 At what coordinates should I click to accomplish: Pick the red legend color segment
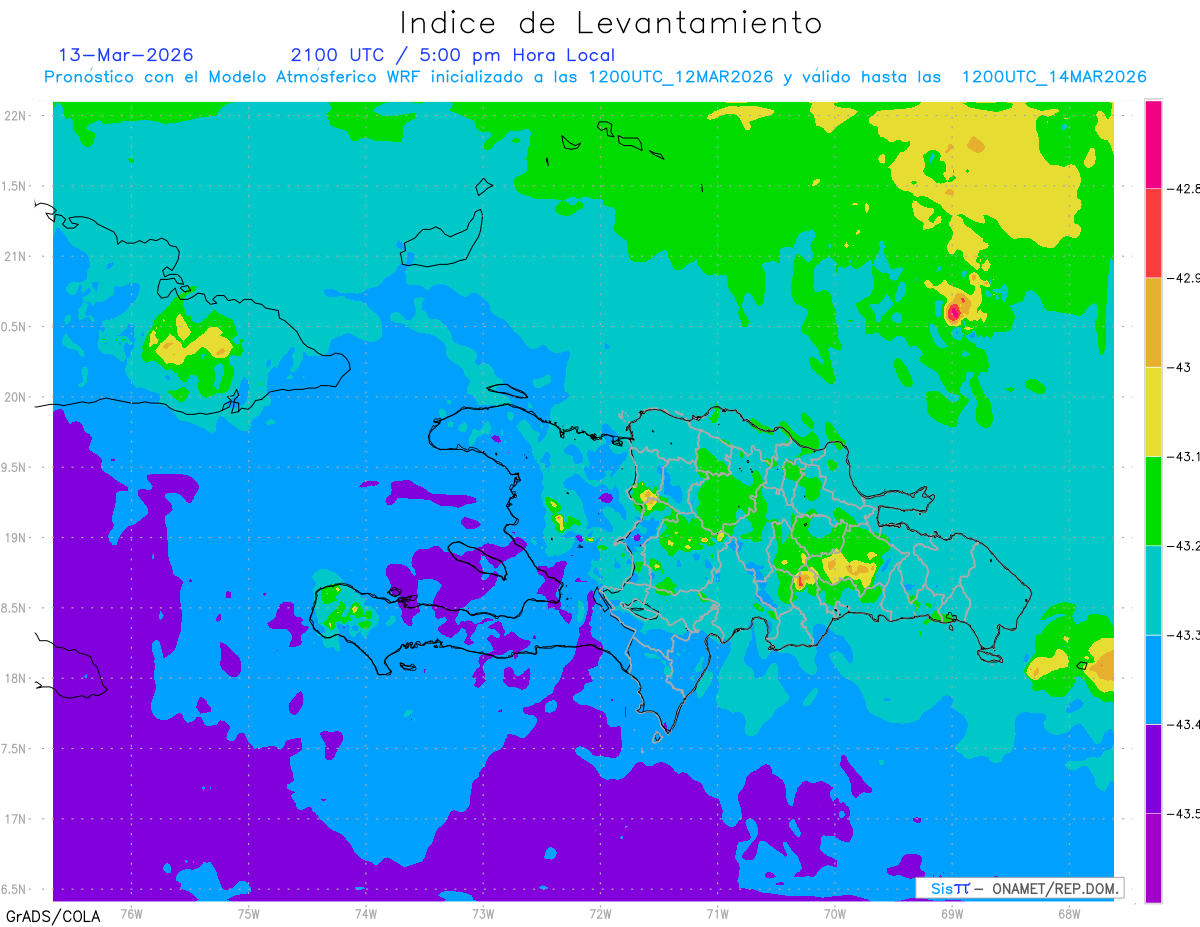tap(1153, 233)
